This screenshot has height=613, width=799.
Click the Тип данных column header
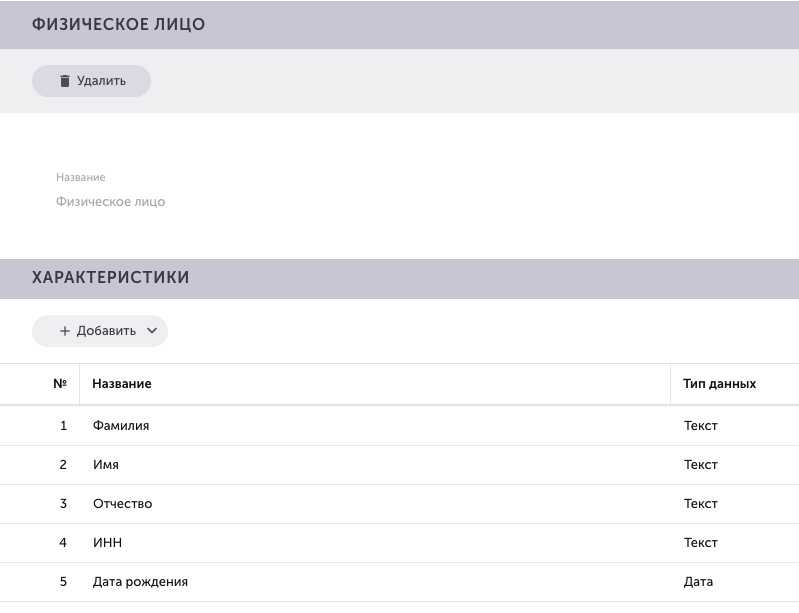click(x=719, y=384)
